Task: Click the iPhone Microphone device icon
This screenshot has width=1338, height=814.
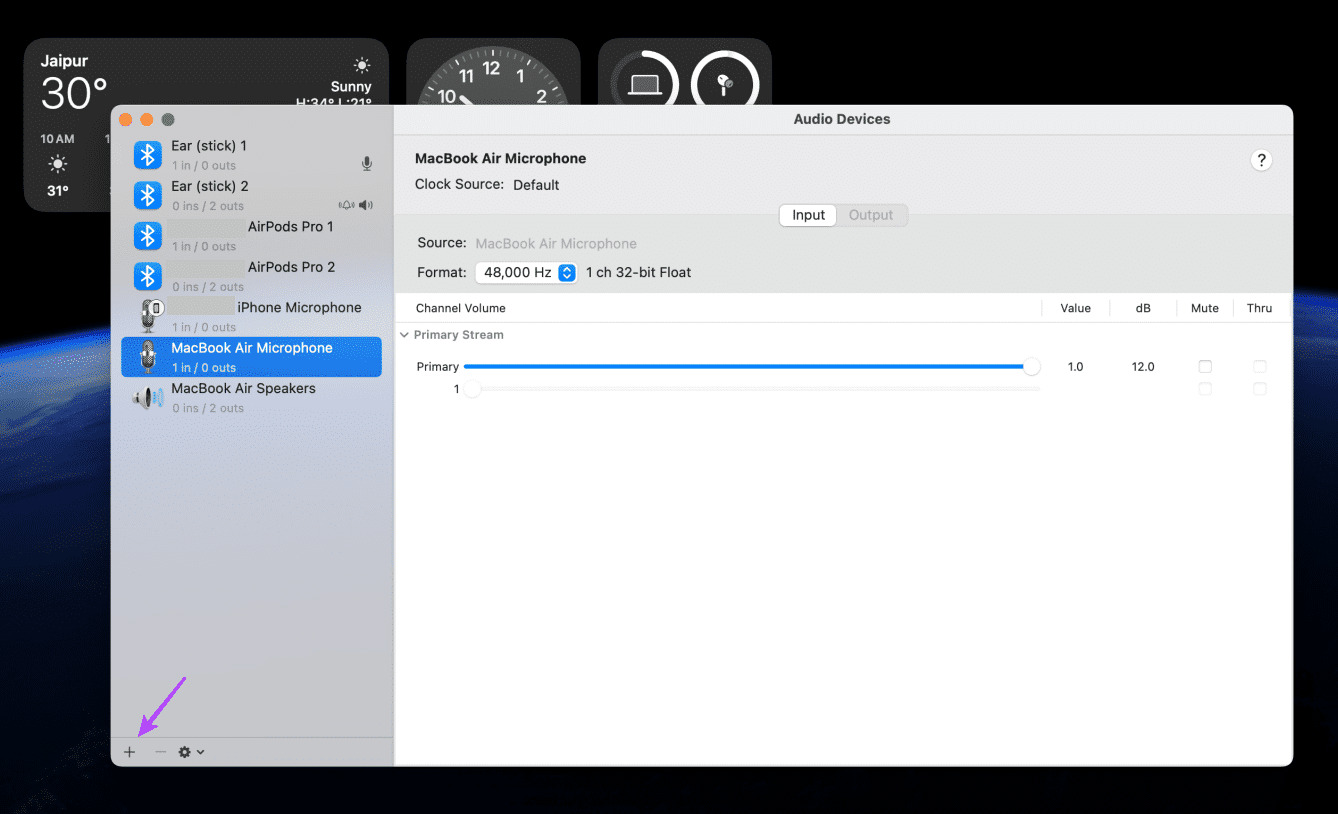Action: tap(150, 316)
